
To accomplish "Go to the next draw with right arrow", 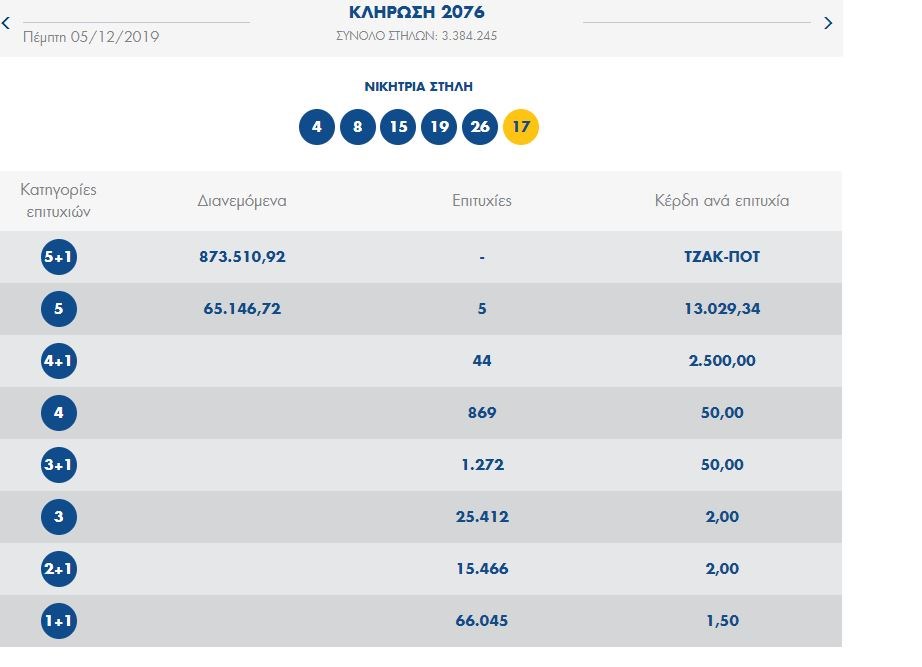I will (x=828, y=23).
